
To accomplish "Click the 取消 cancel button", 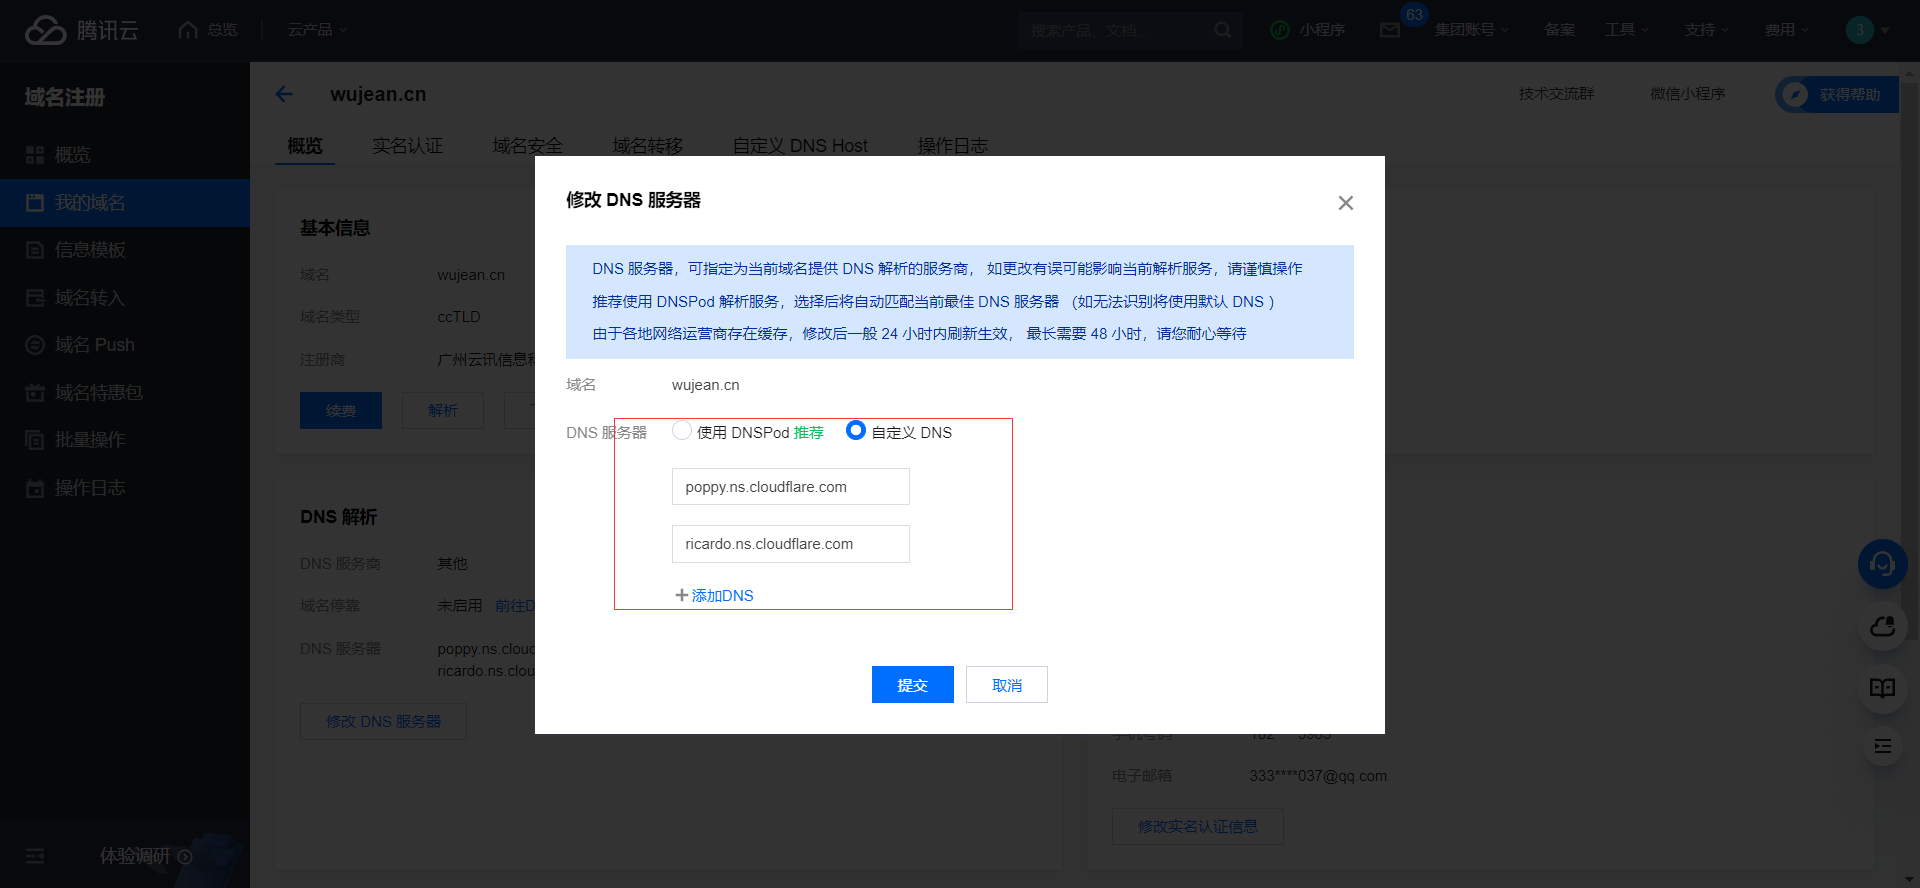I will click(x=1006, y=685).
